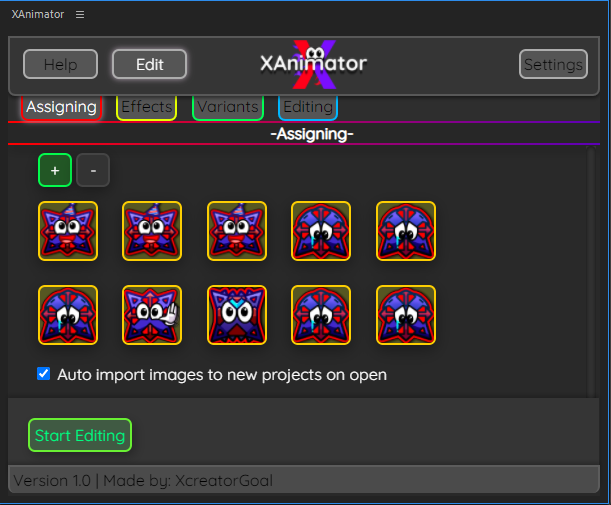Select first crying character in bottom row

point(68,315)
